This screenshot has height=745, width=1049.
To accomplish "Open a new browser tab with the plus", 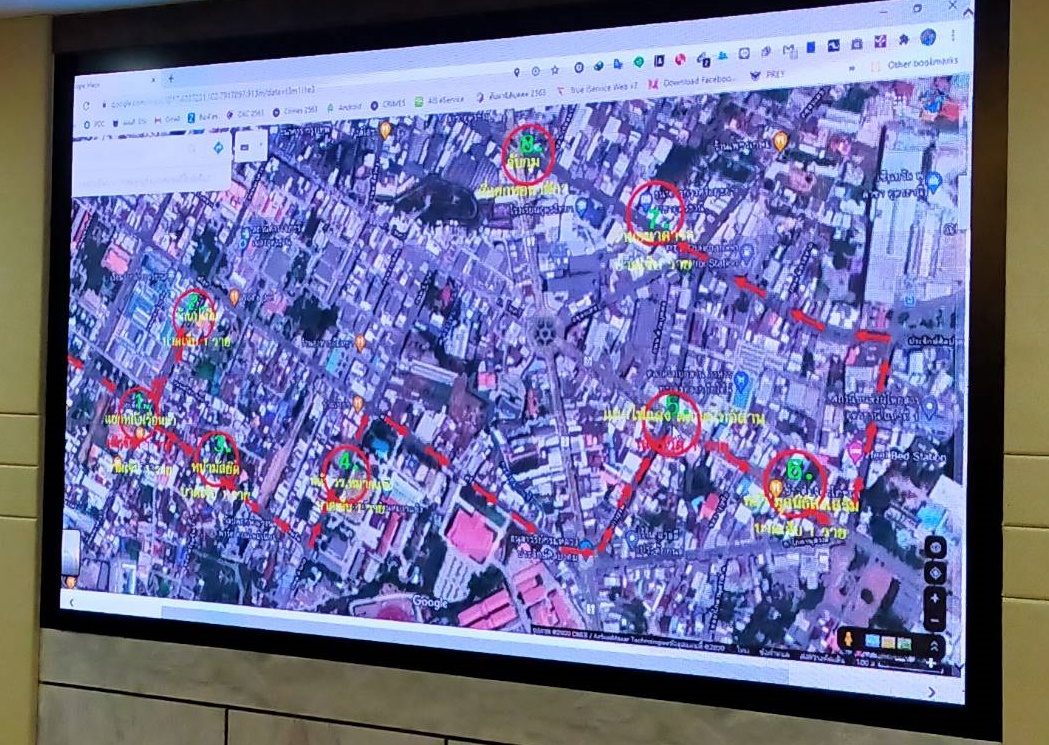I will click(x=171, y=79).
